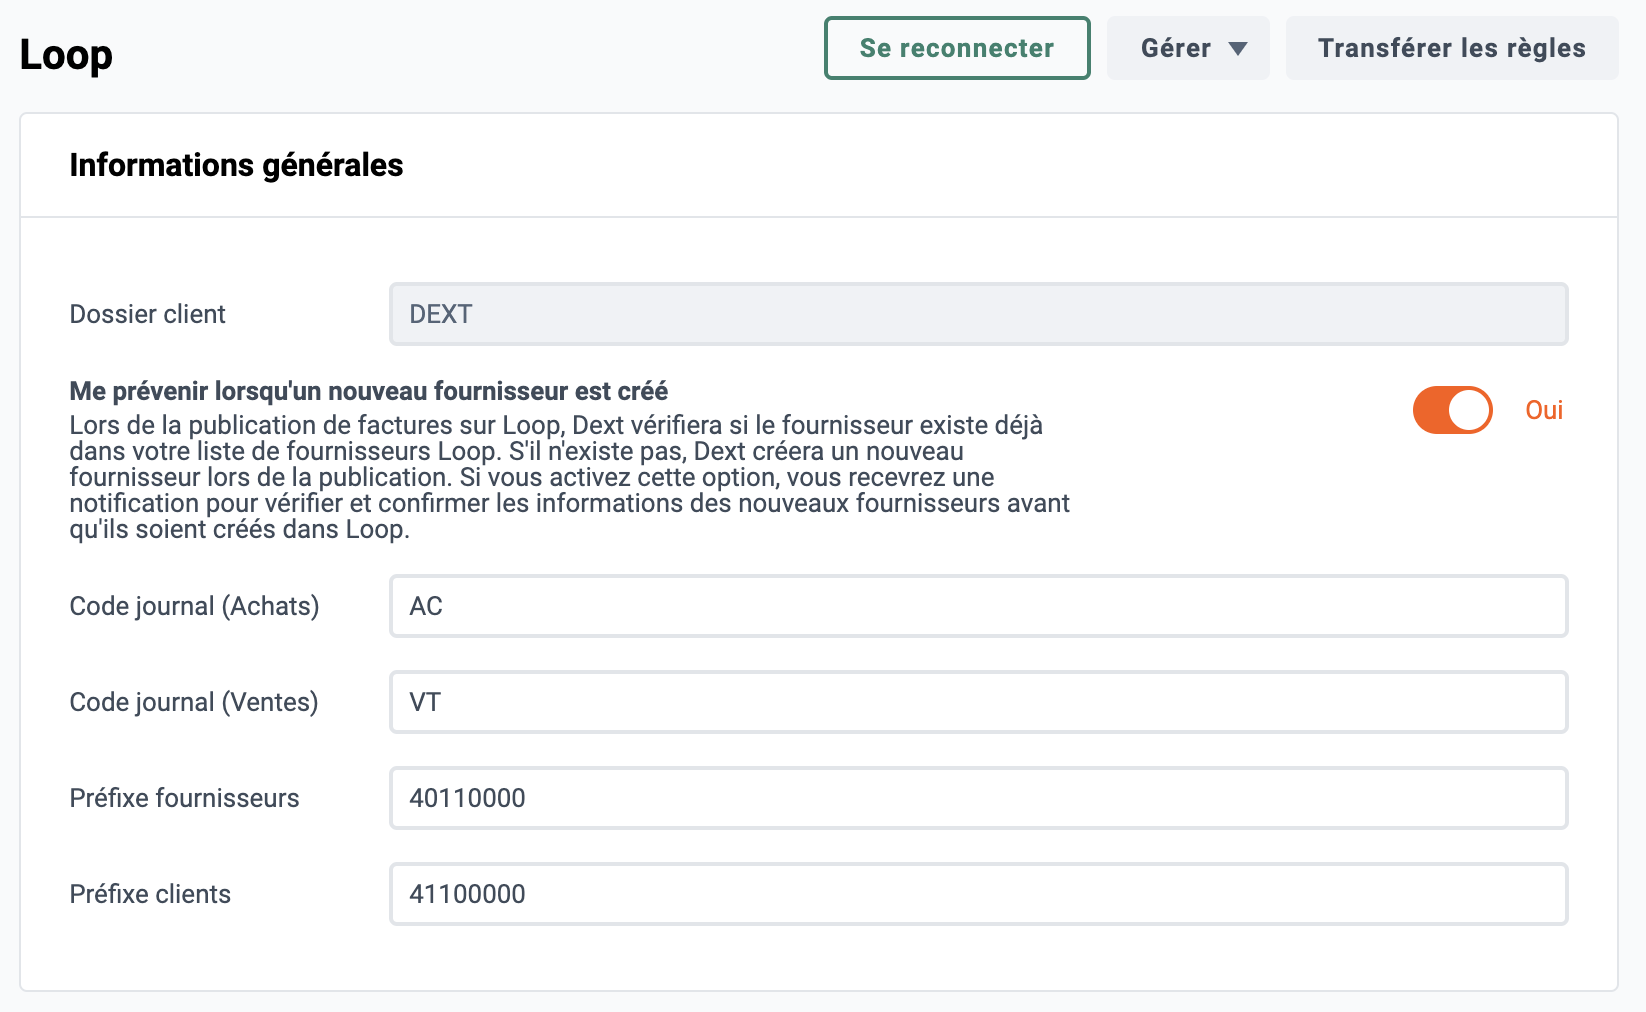
Task: Click the Préfixe fournisseurs label
Action: 184,798
